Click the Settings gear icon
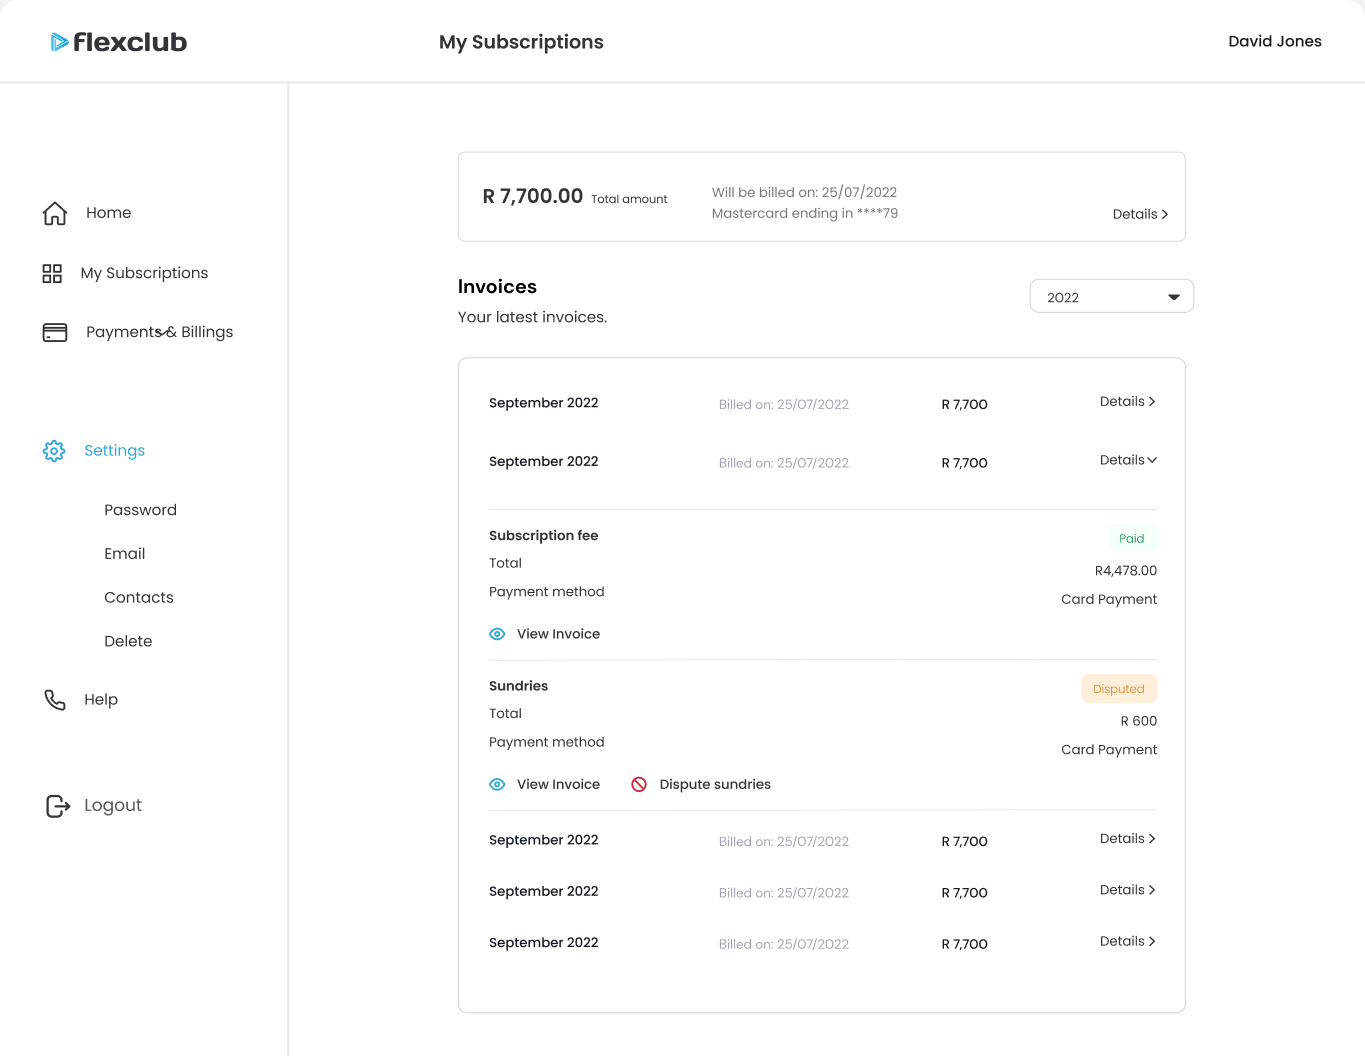 (x=54, y=451)
